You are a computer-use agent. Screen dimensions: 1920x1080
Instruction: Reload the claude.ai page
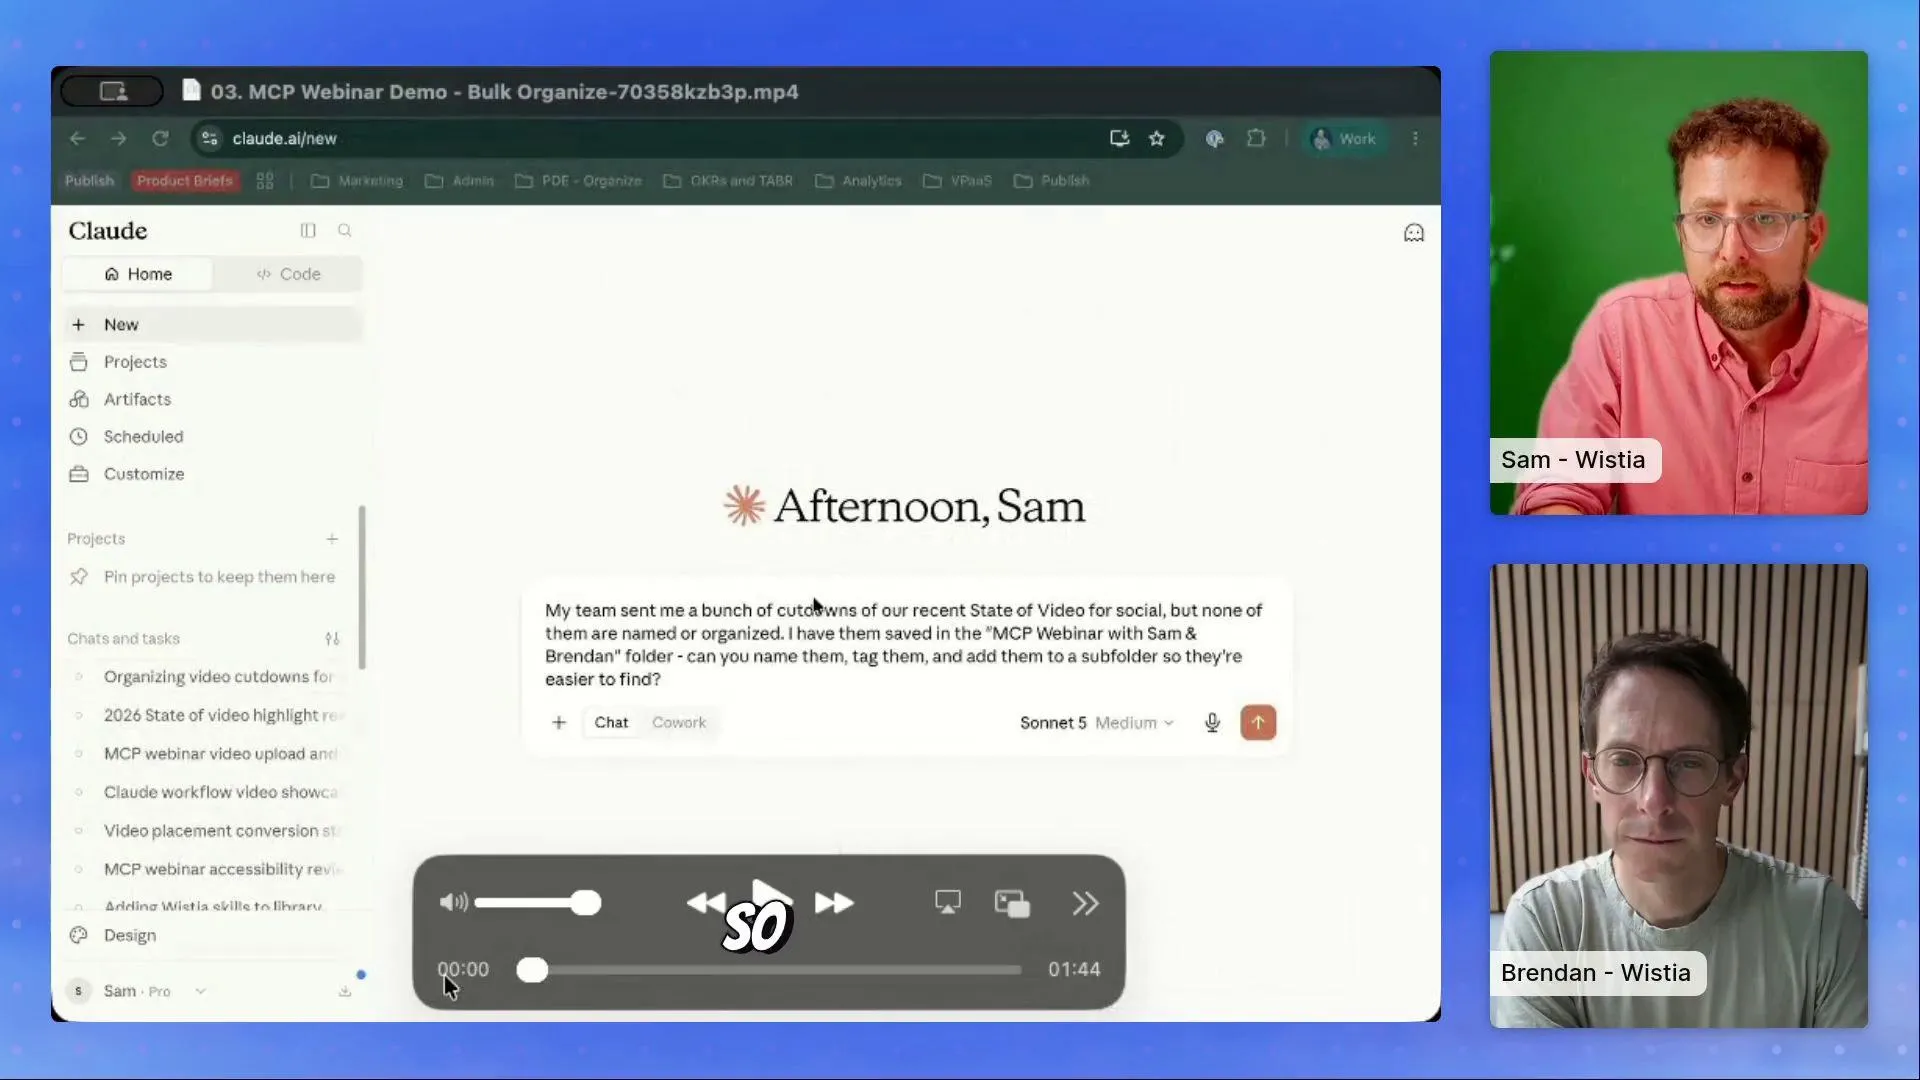[x=160, y=139]
